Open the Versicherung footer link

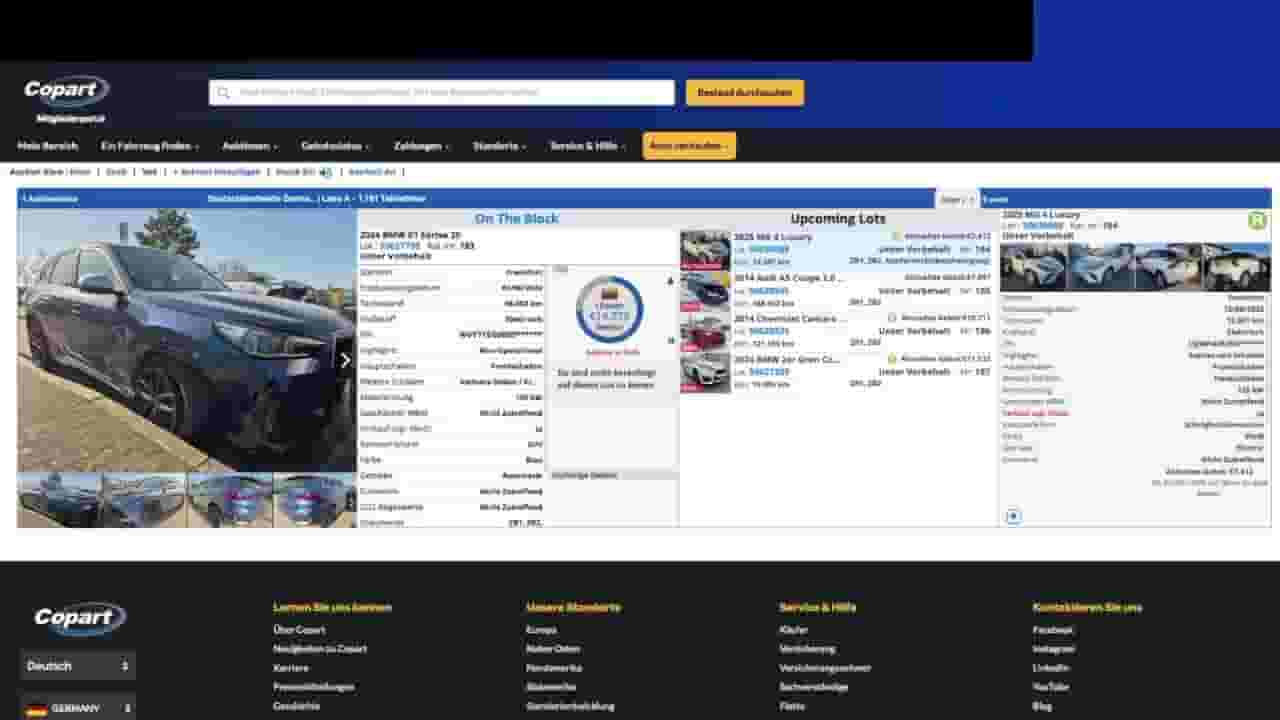pyautogui.click(x=807, y=649)
